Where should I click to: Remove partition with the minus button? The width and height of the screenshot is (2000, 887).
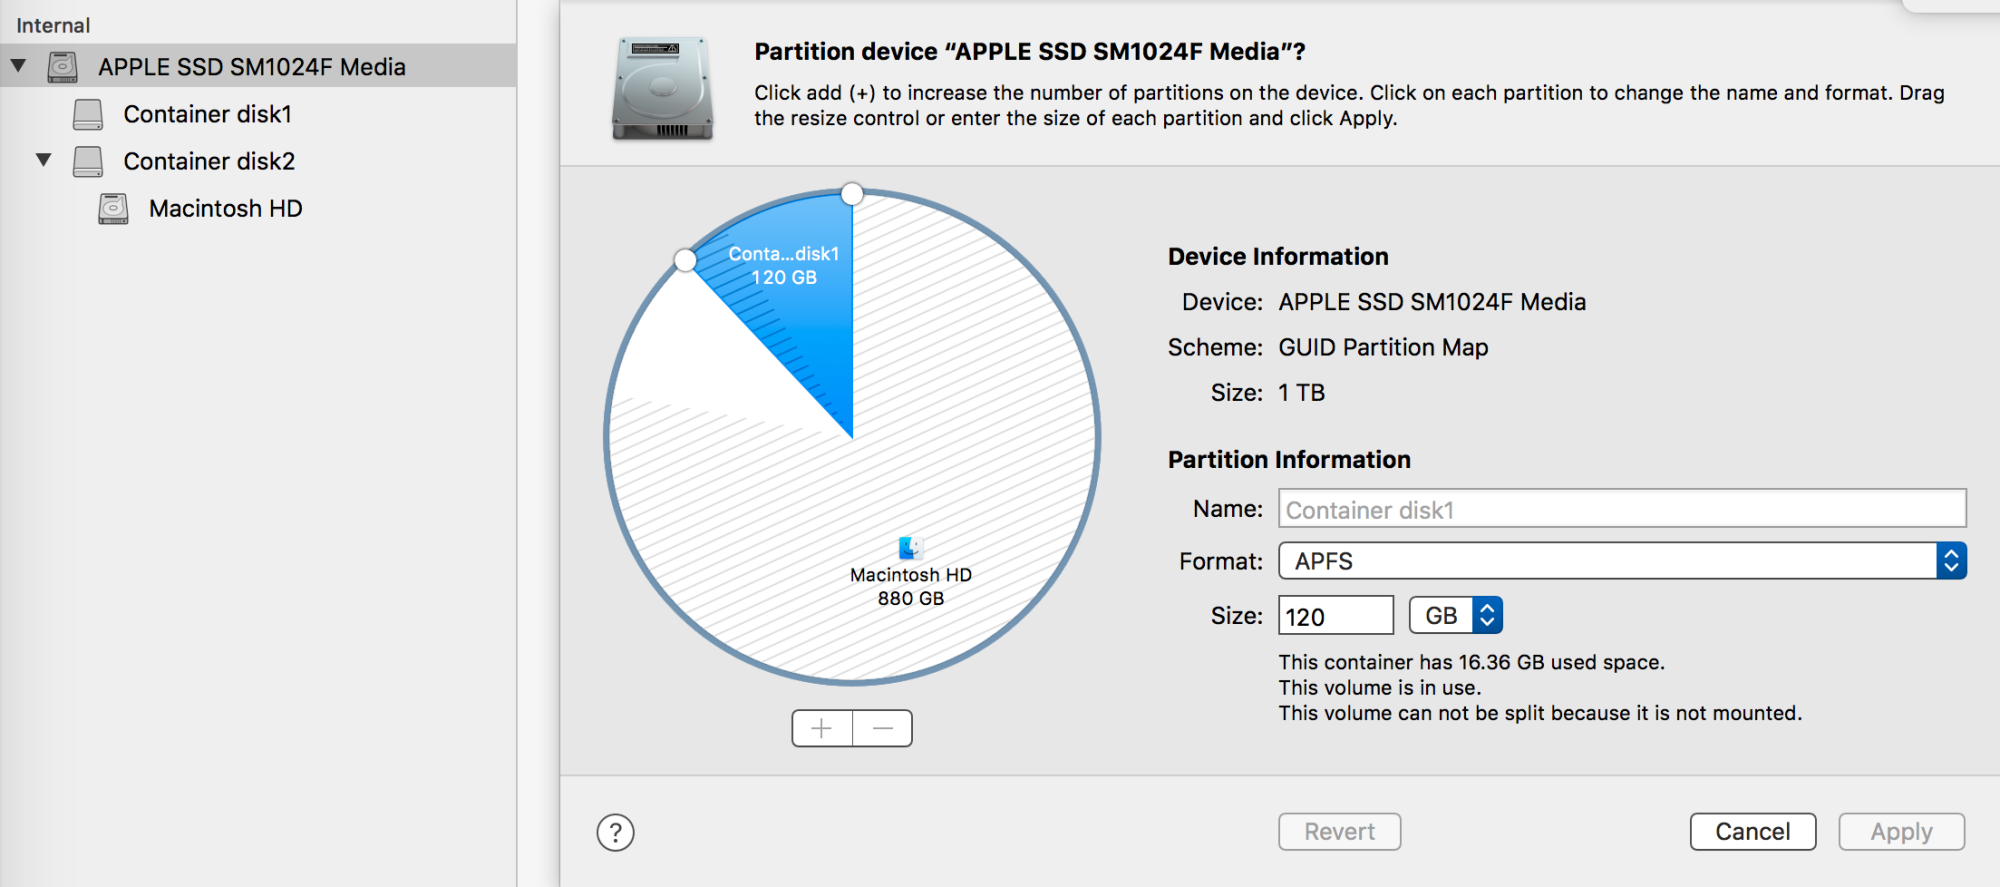(x=883, y=728)
